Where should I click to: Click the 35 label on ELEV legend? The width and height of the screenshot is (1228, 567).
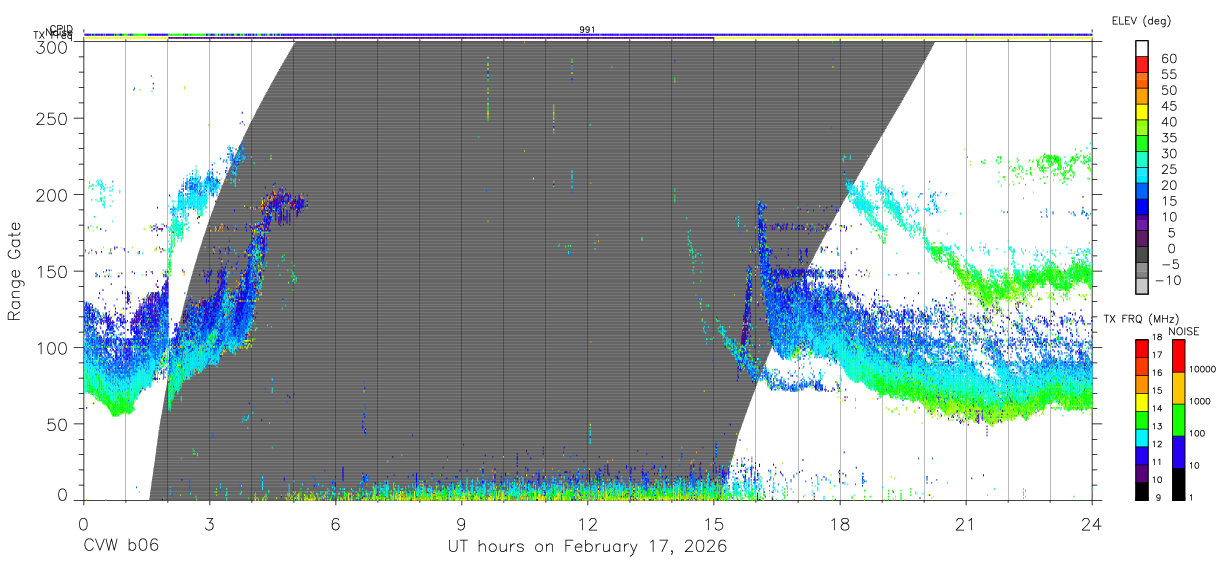[x=1167, y=138]
